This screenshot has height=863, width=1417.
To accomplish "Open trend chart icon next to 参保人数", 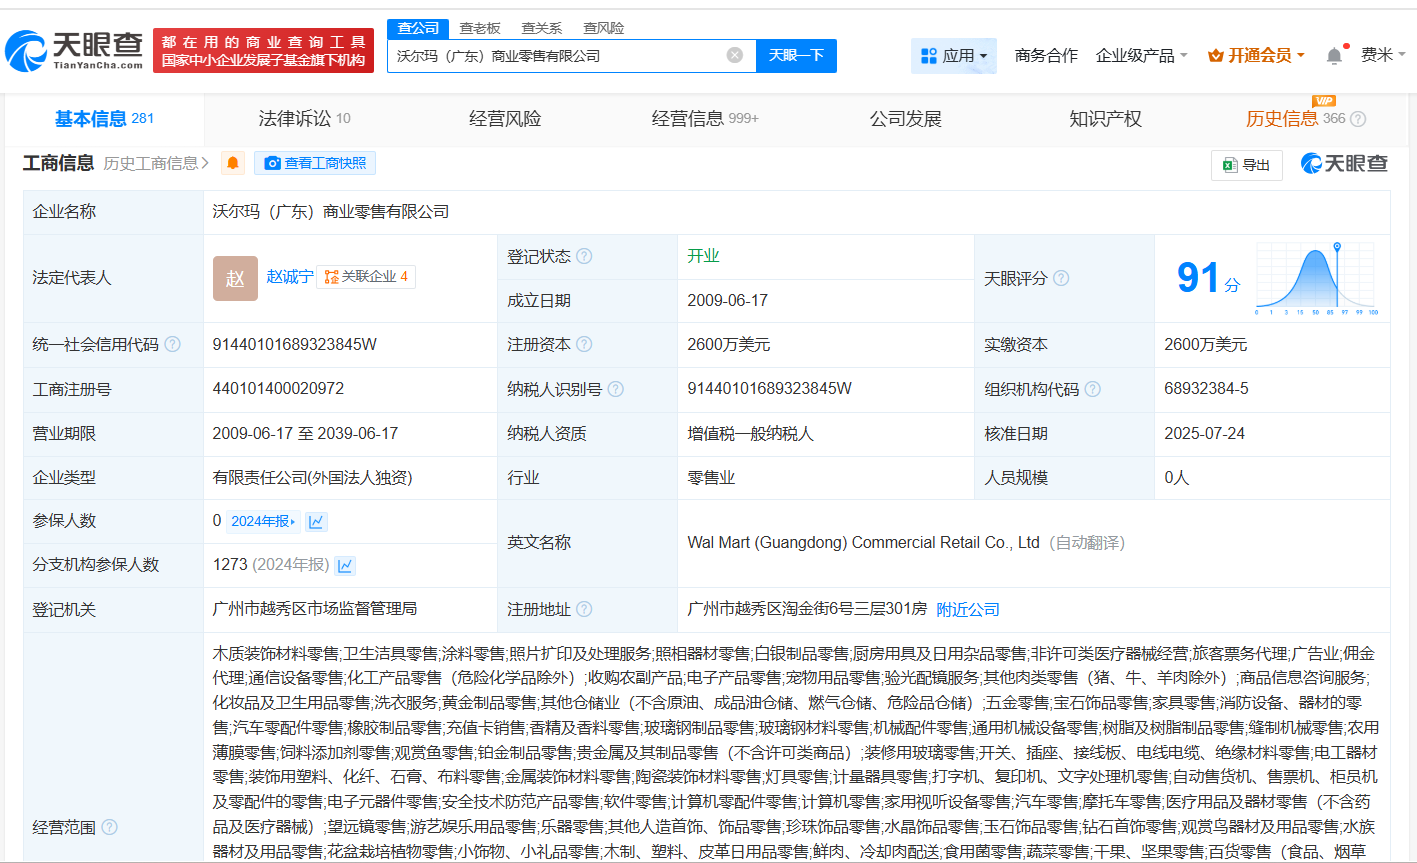I will (316, 521).
